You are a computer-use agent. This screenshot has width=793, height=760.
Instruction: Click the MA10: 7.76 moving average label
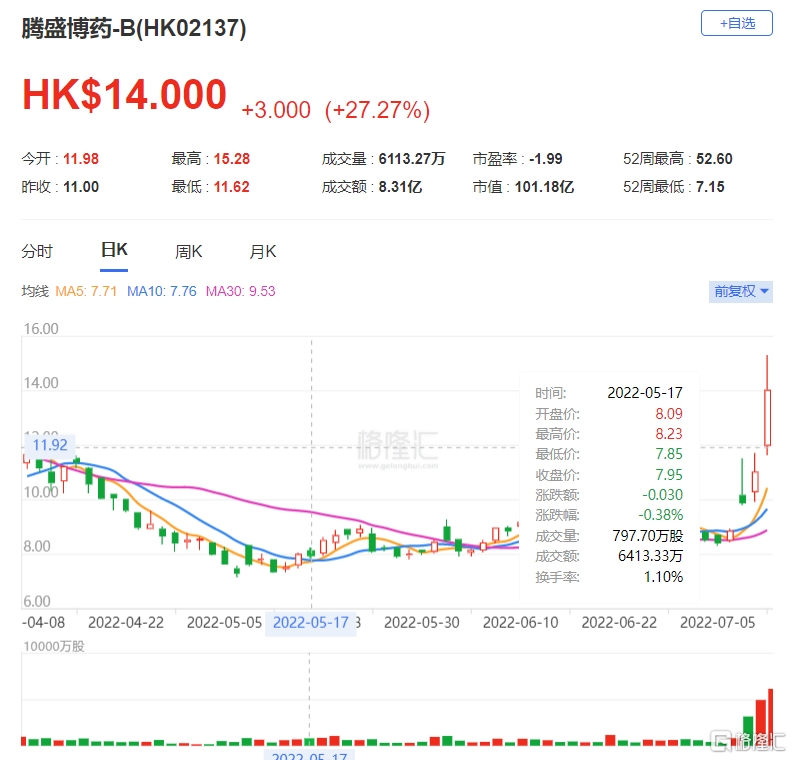click(x=161, y=291)
